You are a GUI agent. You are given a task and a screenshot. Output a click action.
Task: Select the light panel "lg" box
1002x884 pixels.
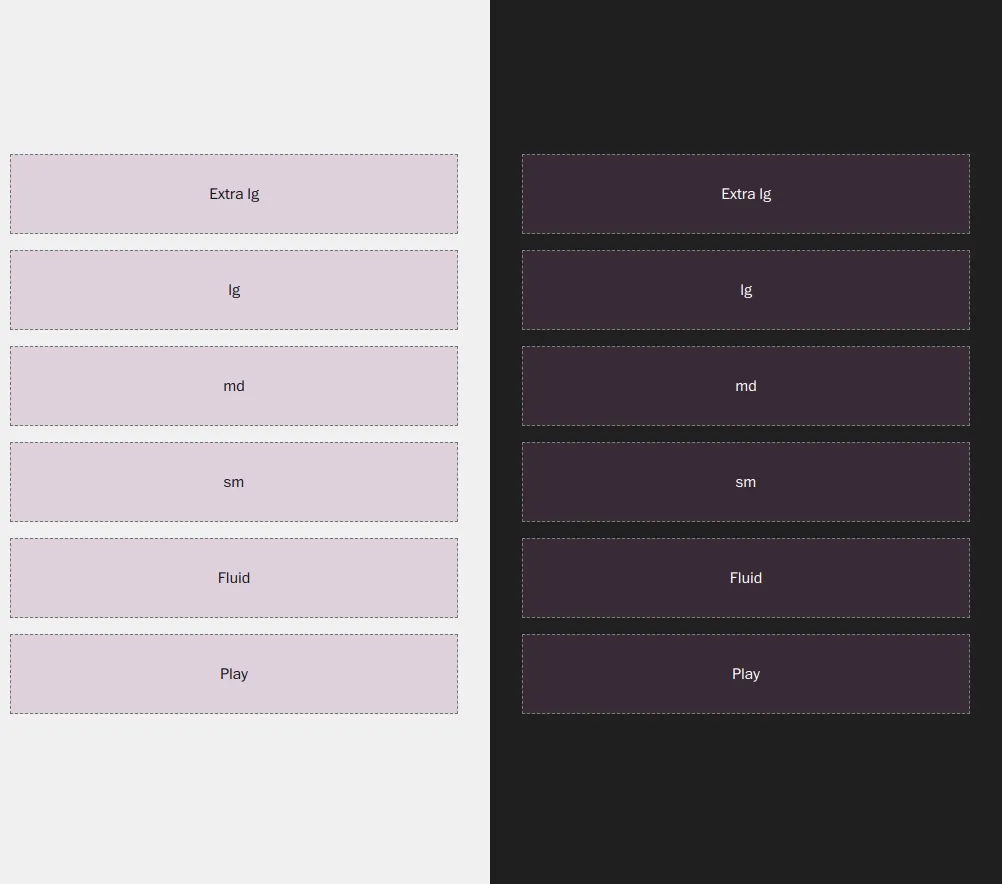[234, 290]
